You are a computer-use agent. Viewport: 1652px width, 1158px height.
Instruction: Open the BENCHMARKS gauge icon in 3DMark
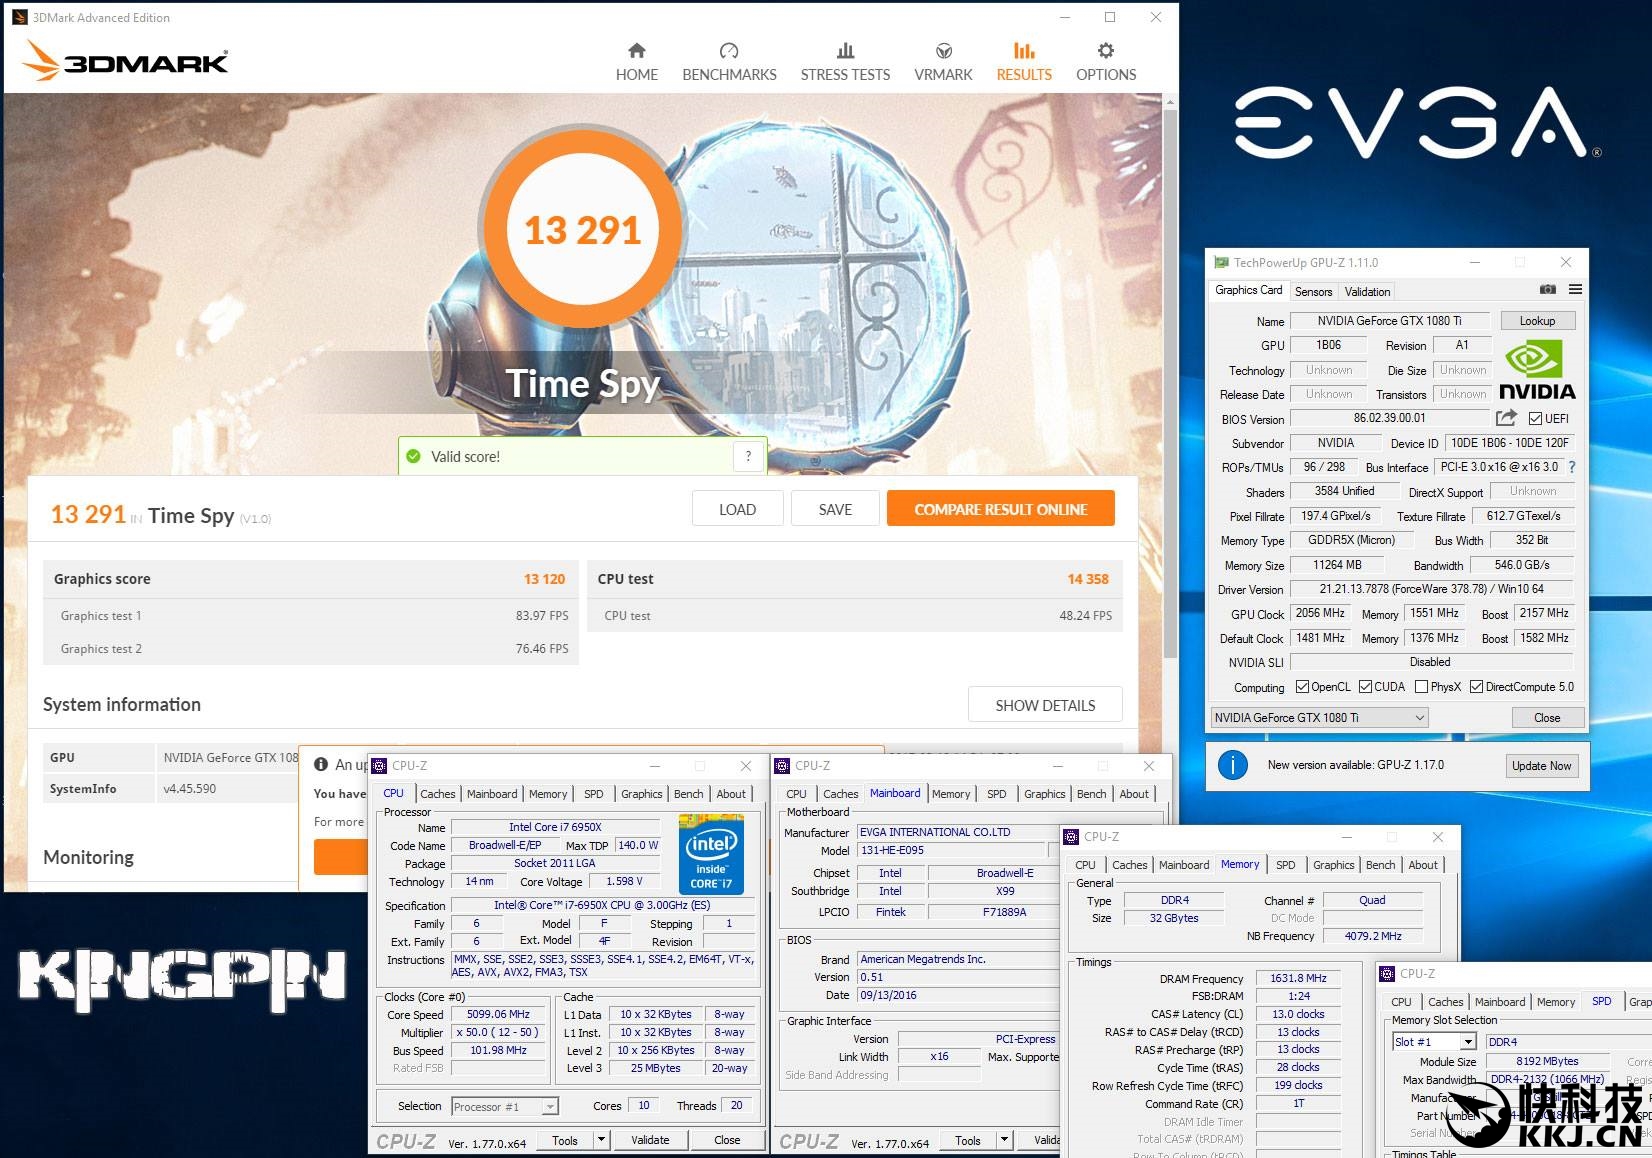(729, 51)
